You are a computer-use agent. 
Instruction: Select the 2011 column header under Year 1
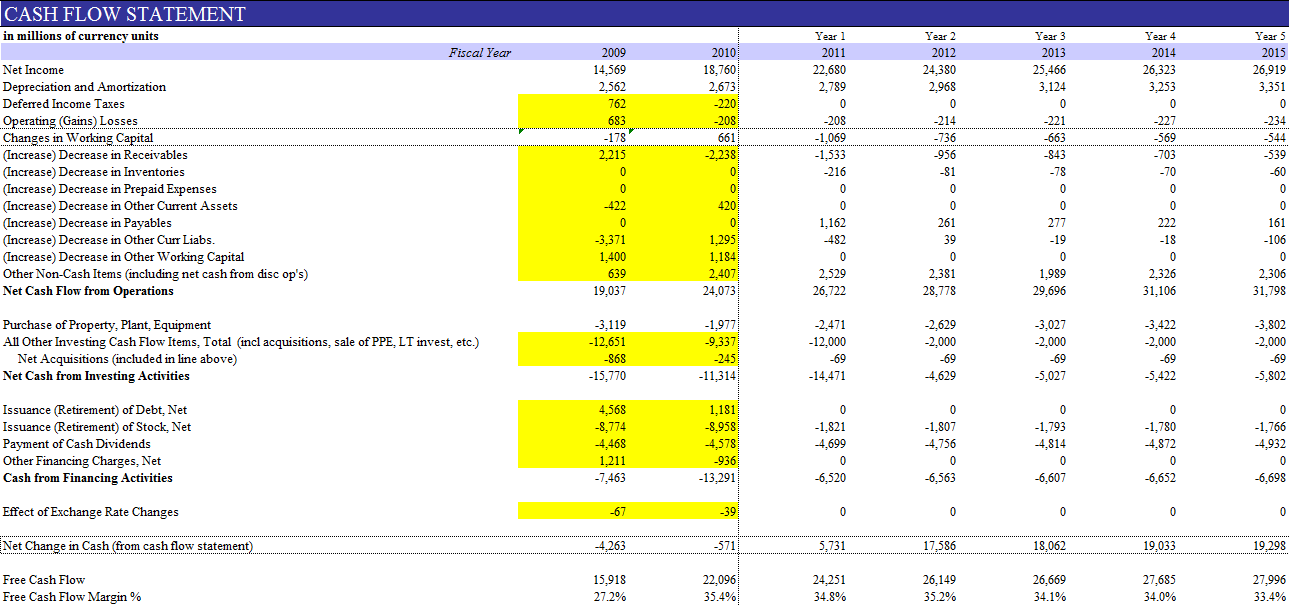[x=833, y=53]
